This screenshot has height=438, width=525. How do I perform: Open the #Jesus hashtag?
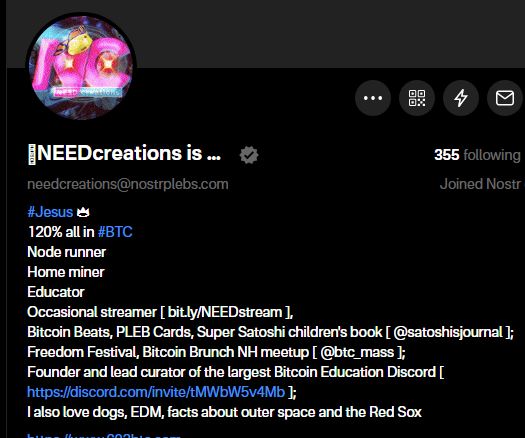click(x=50, y=212)
